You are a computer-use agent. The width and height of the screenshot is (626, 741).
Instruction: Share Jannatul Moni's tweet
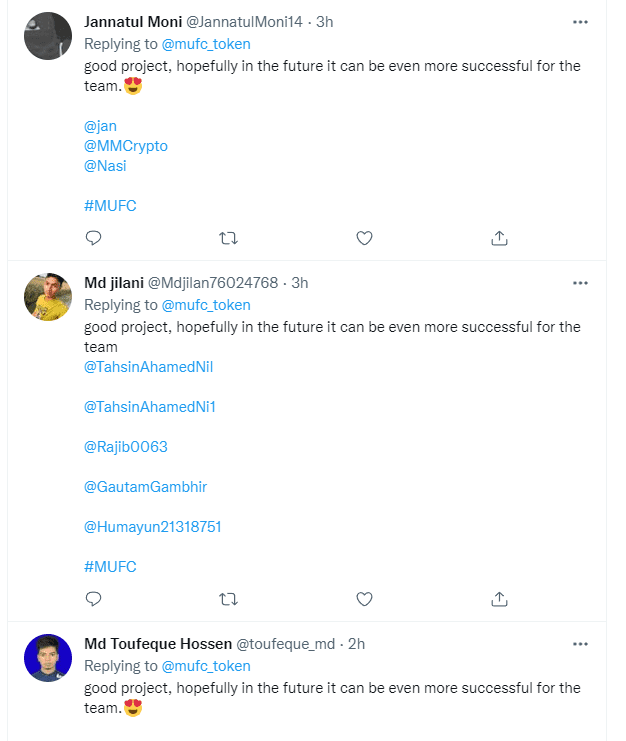tap(500, 238)
